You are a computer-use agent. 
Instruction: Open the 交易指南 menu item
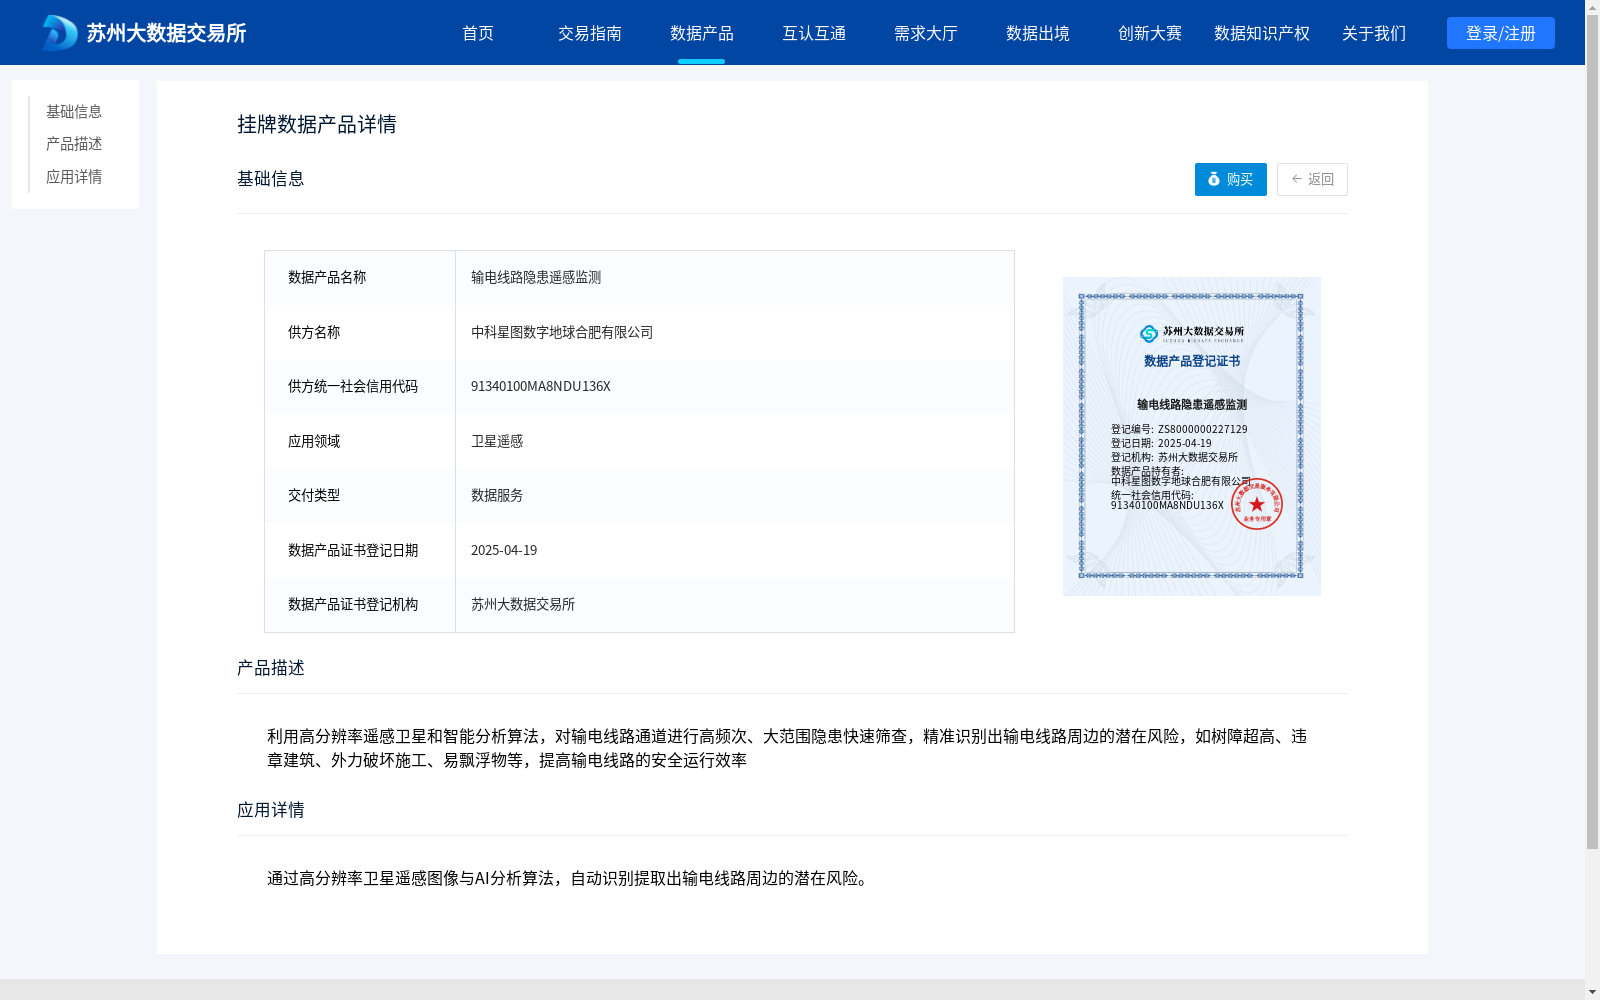(x=589, y=33)
